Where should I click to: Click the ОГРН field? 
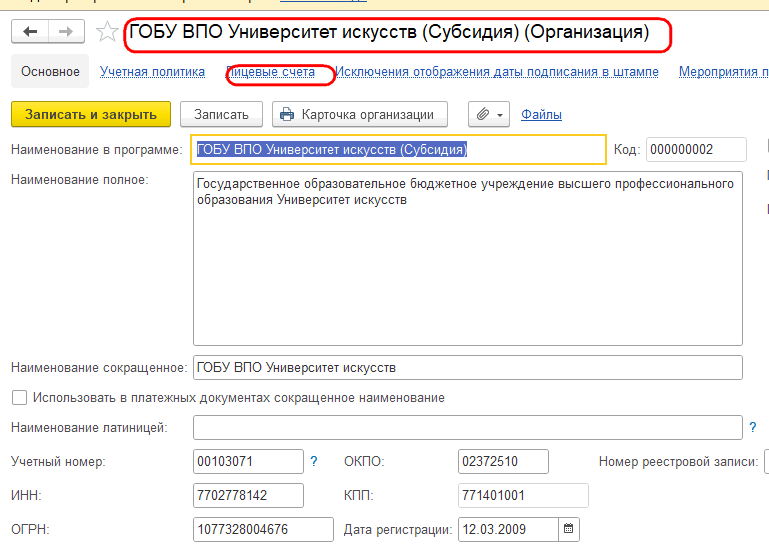pos(263,530)
